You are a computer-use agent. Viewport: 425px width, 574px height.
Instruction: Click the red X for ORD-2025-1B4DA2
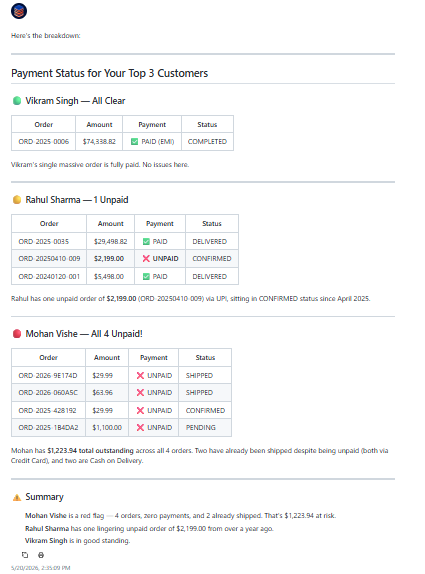coord(140,427)
